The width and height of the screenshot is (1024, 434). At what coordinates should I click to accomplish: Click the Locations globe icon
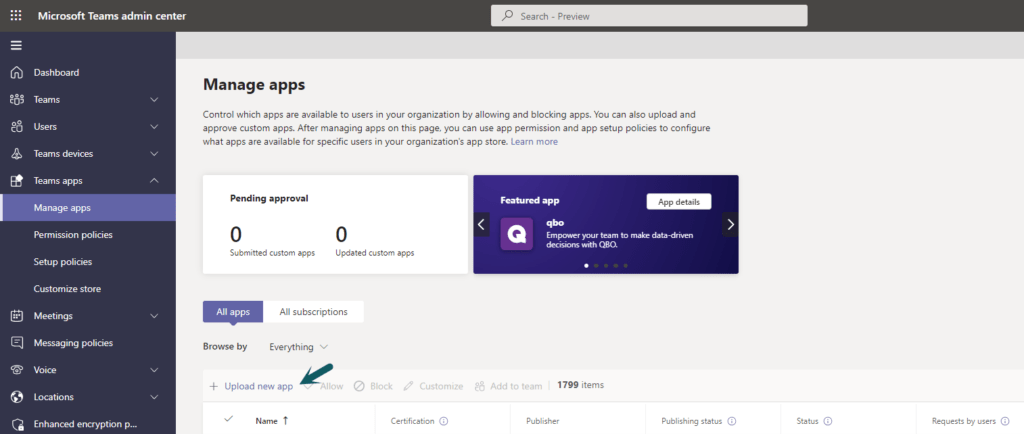click(17, 397)
